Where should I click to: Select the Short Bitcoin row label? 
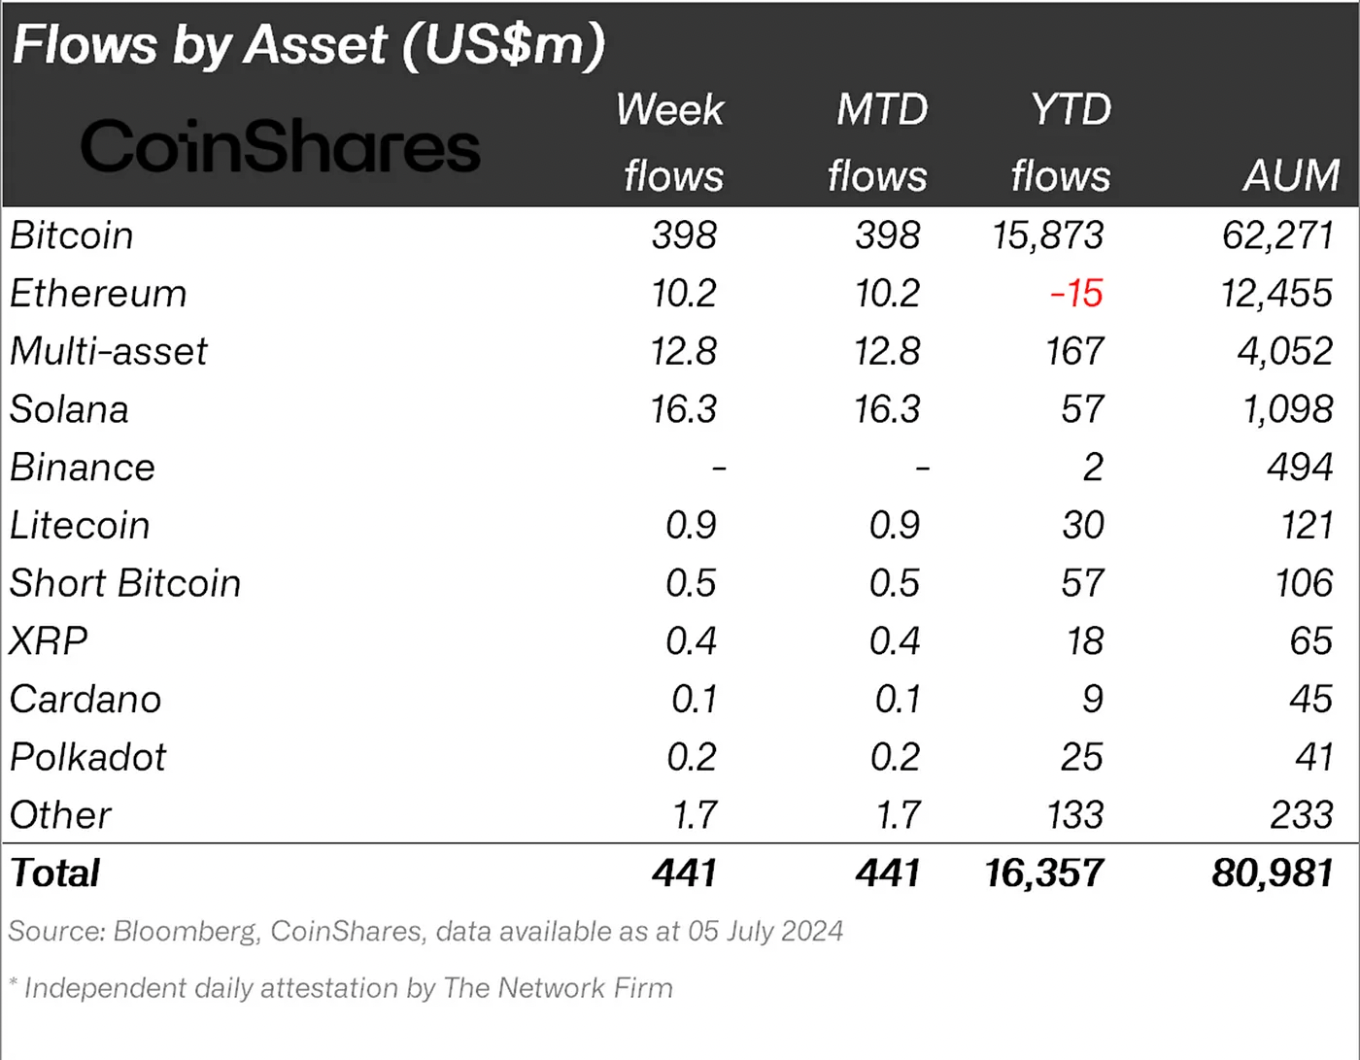[126, 584]
